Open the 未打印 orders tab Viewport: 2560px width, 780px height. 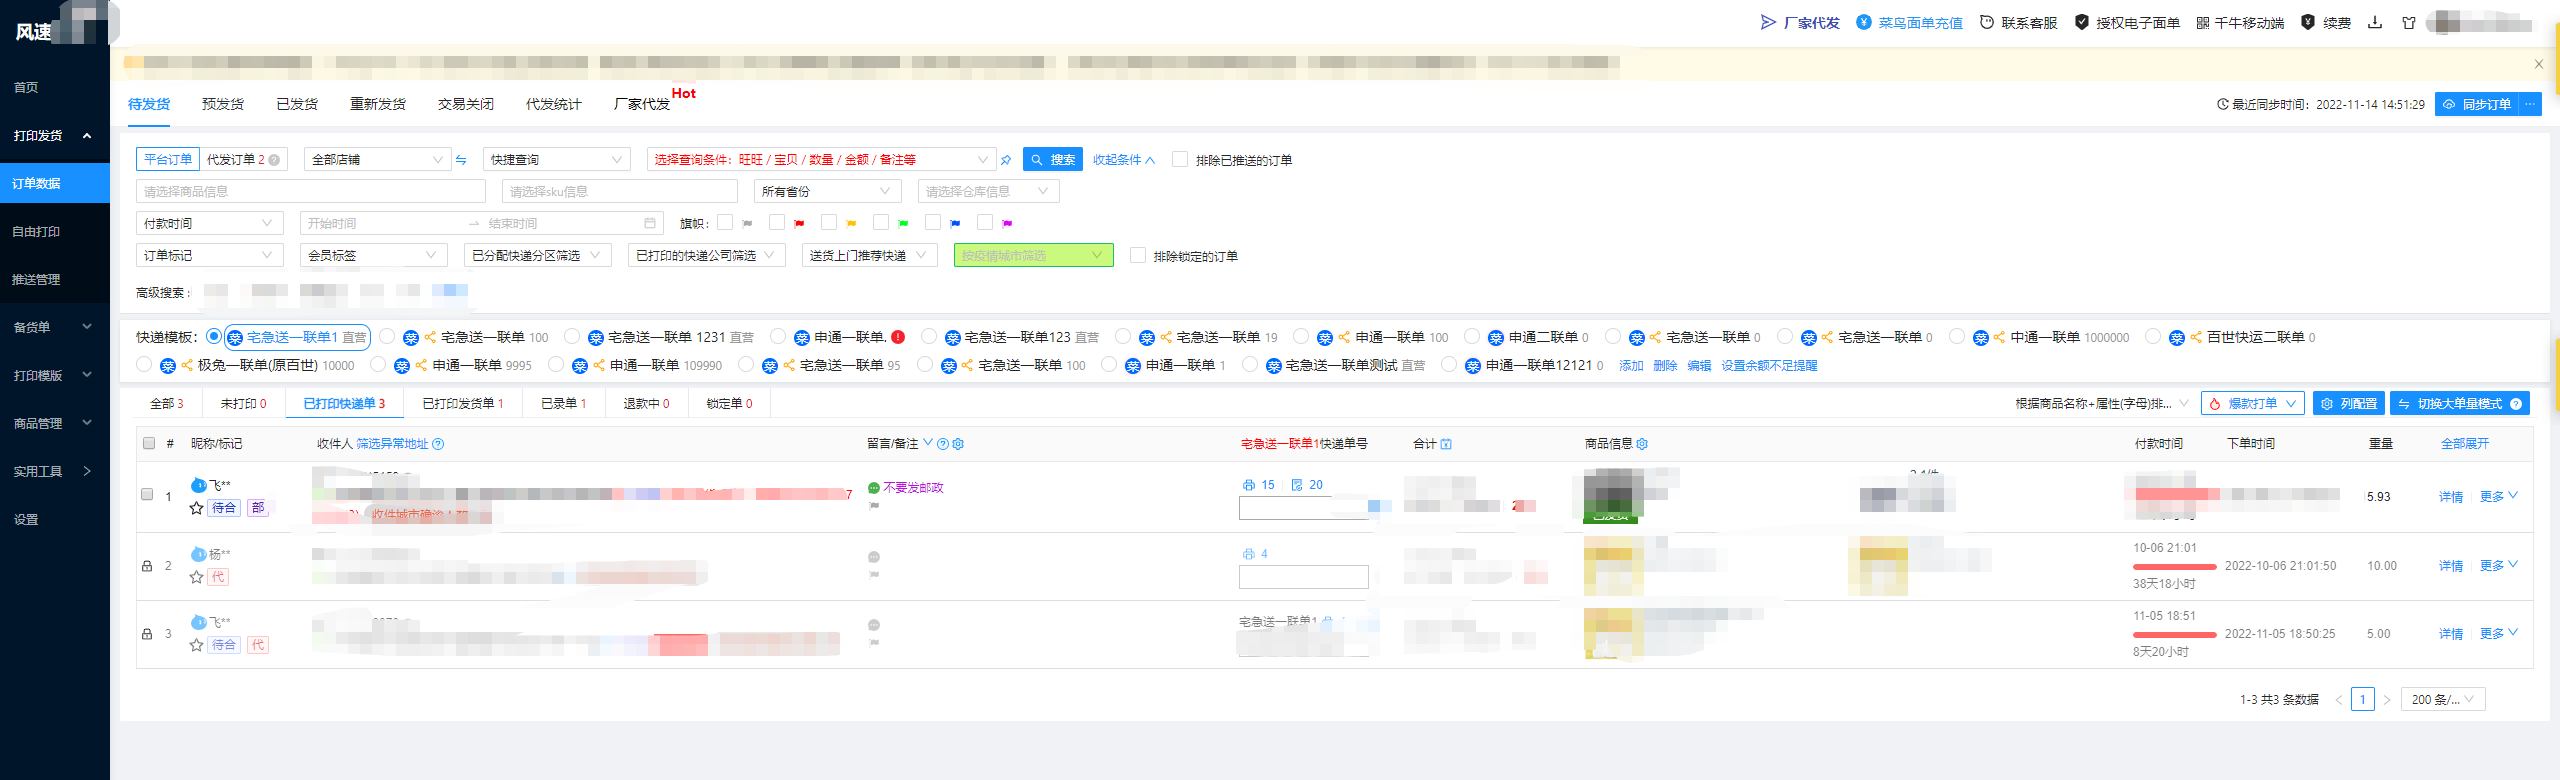coord(243,404)
